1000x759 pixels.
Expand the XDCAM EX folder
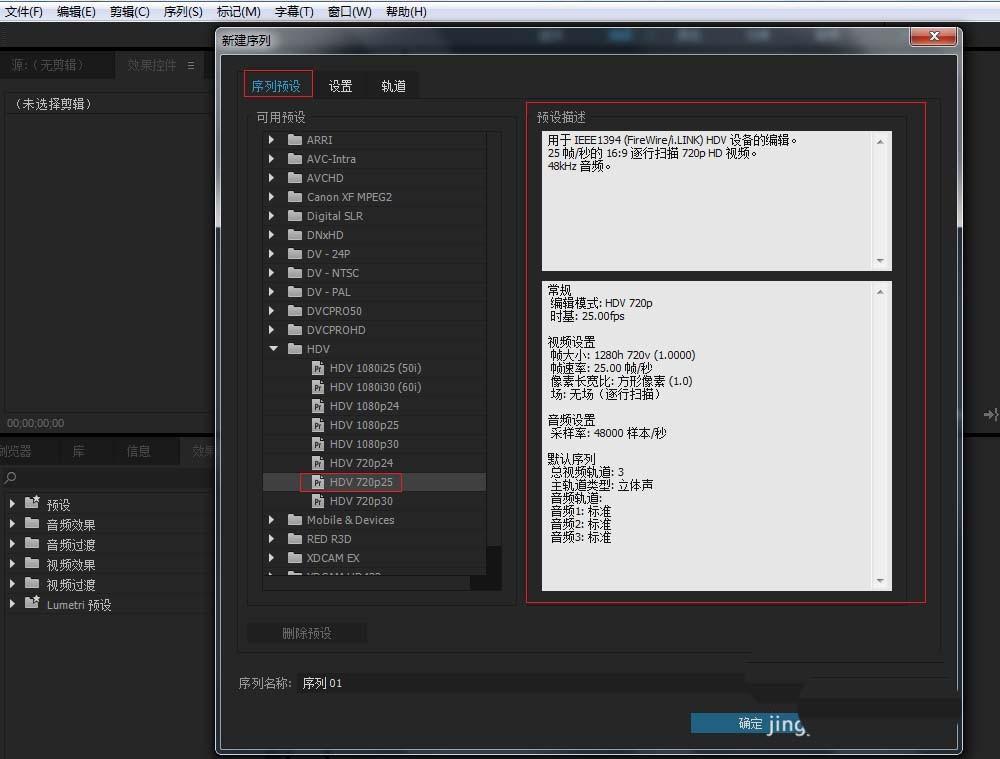click(272, 558)
